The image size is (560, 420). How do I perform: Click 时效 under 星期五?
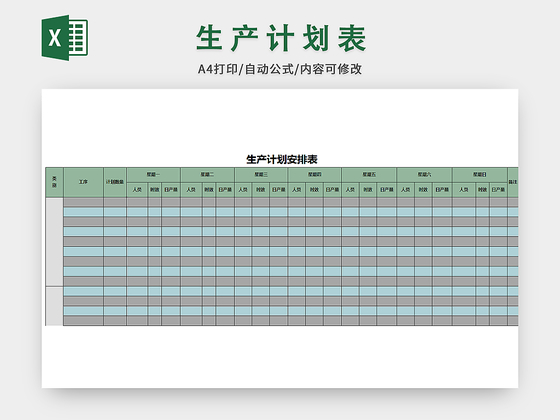tap(368, 190)
